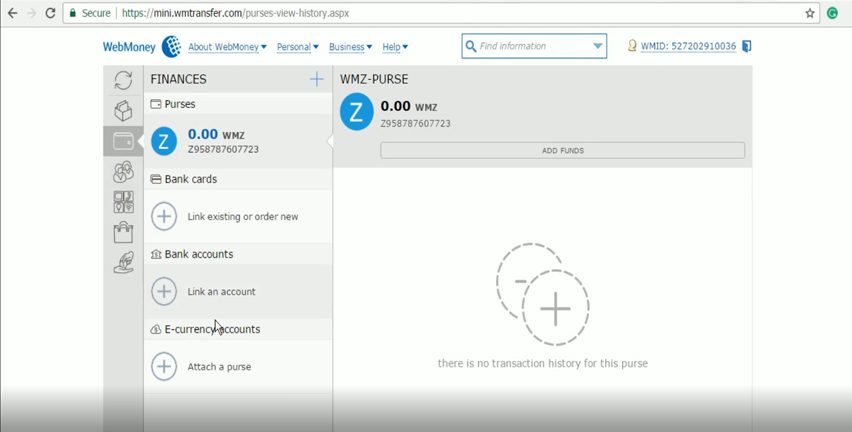Open the About WebMoney dropdown menu
Screen dimensions: 852x432
coord(227,47)
